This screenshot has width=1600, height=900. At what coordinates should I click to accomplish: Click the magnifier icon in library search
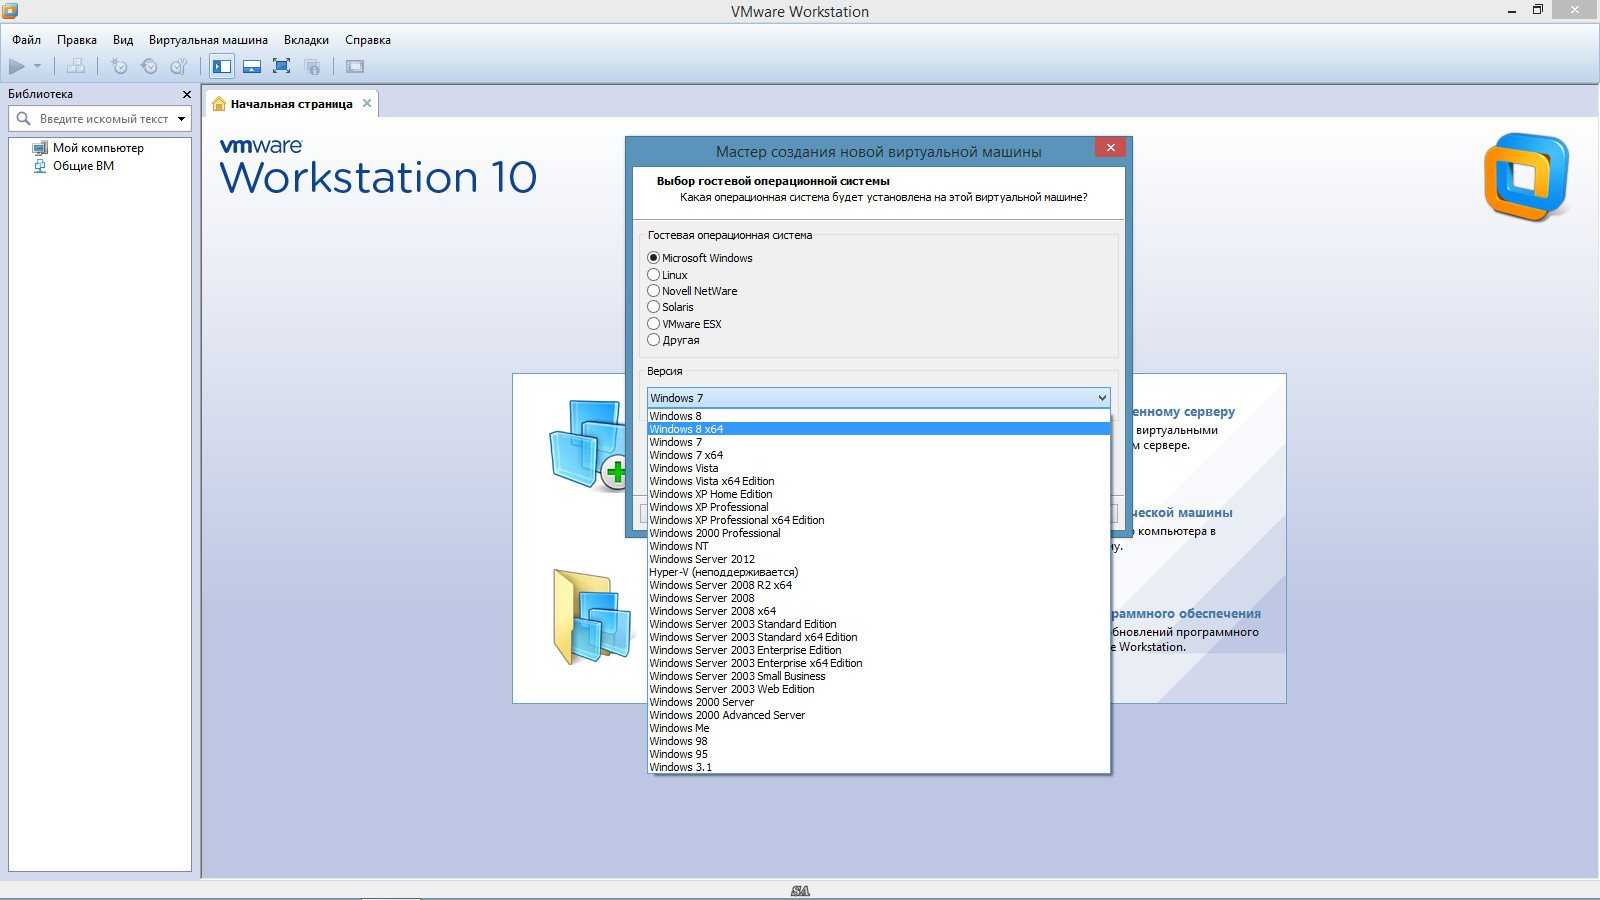point(24,118)
